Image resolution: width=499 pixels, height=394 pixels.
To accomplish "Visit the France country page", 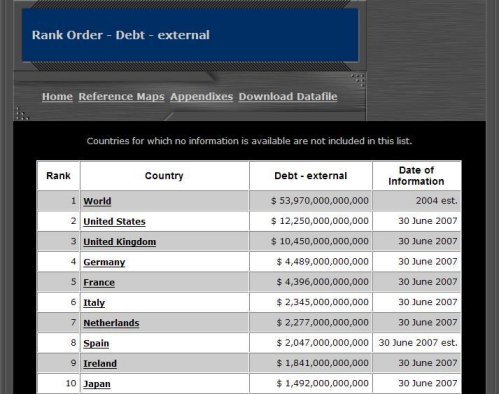I will pyautogui.click(x=99, y=282).
